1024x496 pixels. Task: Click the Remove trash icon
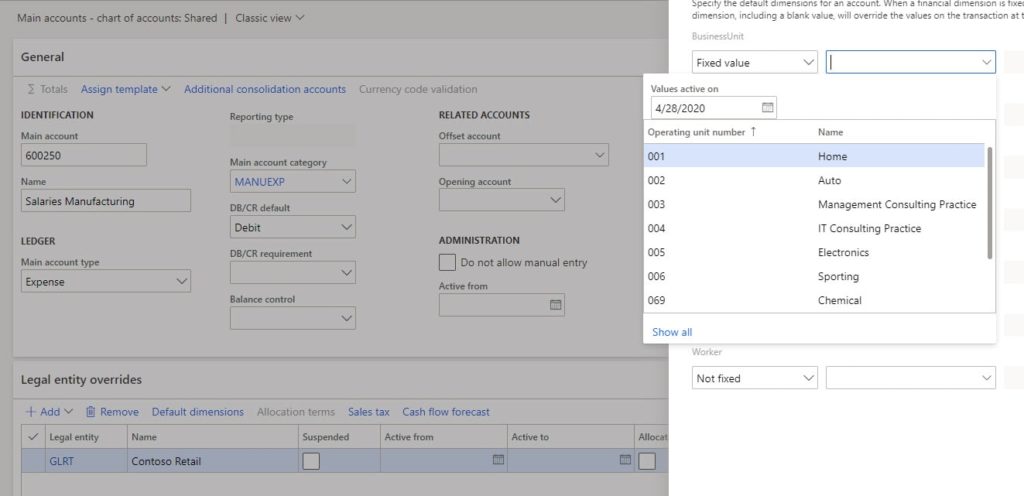coord(91,412)
